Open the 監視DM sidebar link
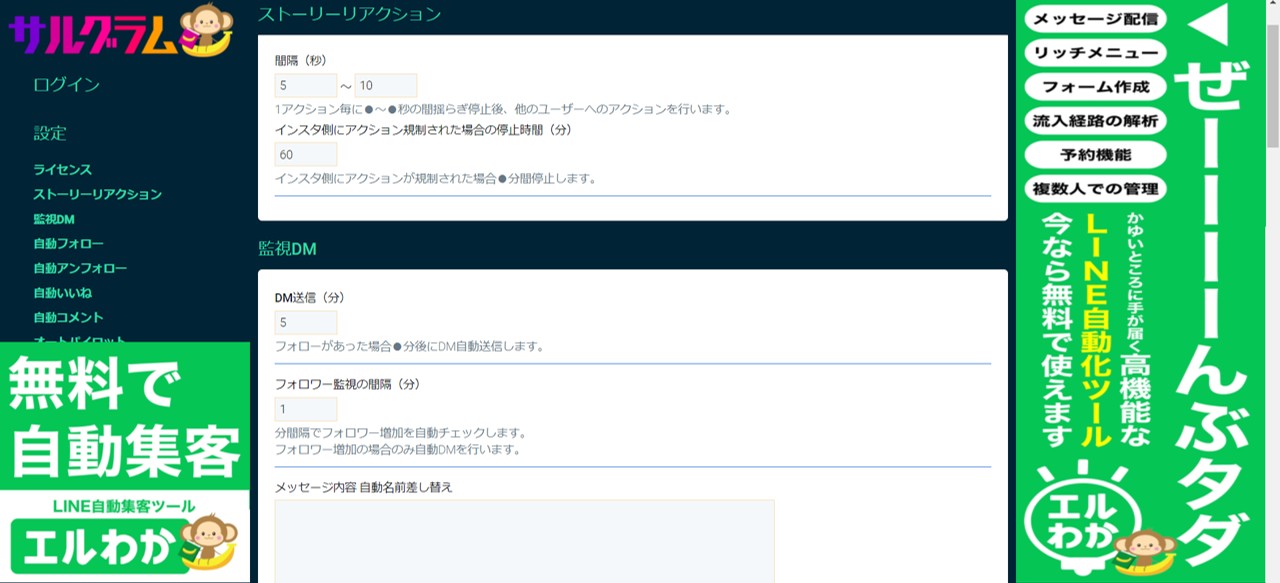The width and height of the screenshot is (1280, 583). tap(54, 219)
